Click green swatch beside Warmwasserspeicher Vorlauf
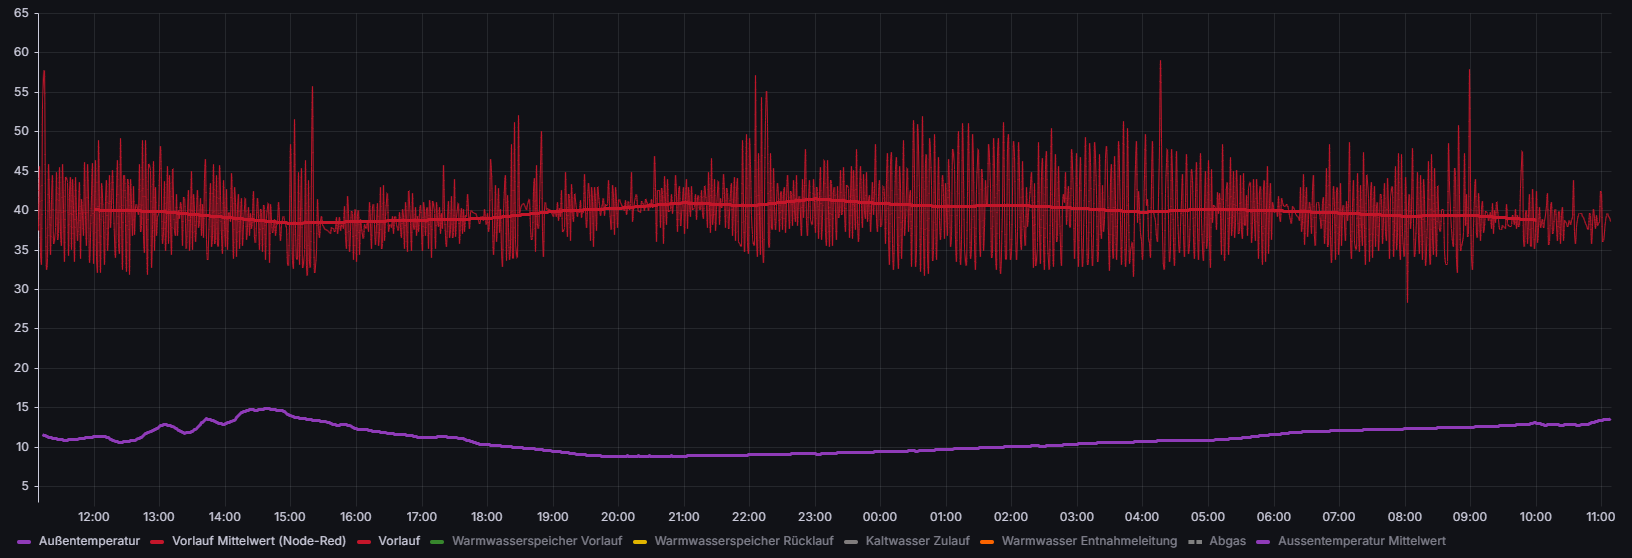The image size is (1632, 558). tap(437, 542)
